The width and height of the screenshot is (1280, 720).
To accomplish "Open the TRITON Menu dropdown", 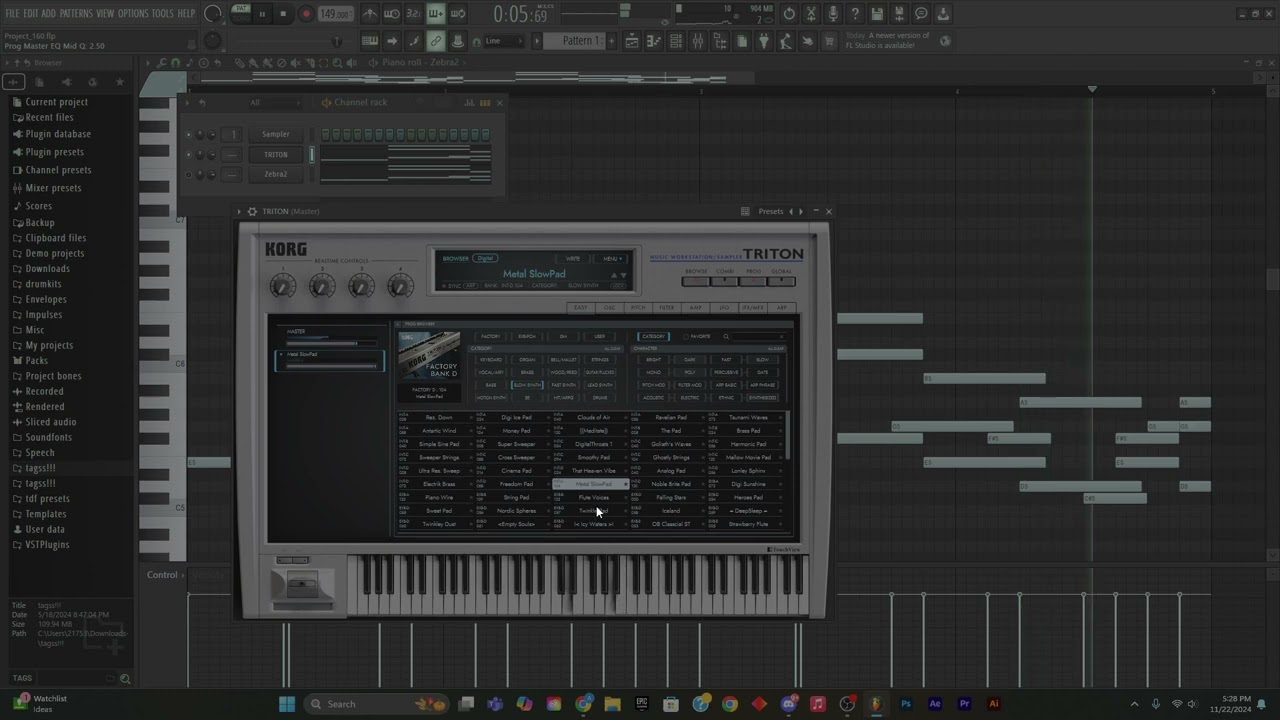I will coord(612,259).
